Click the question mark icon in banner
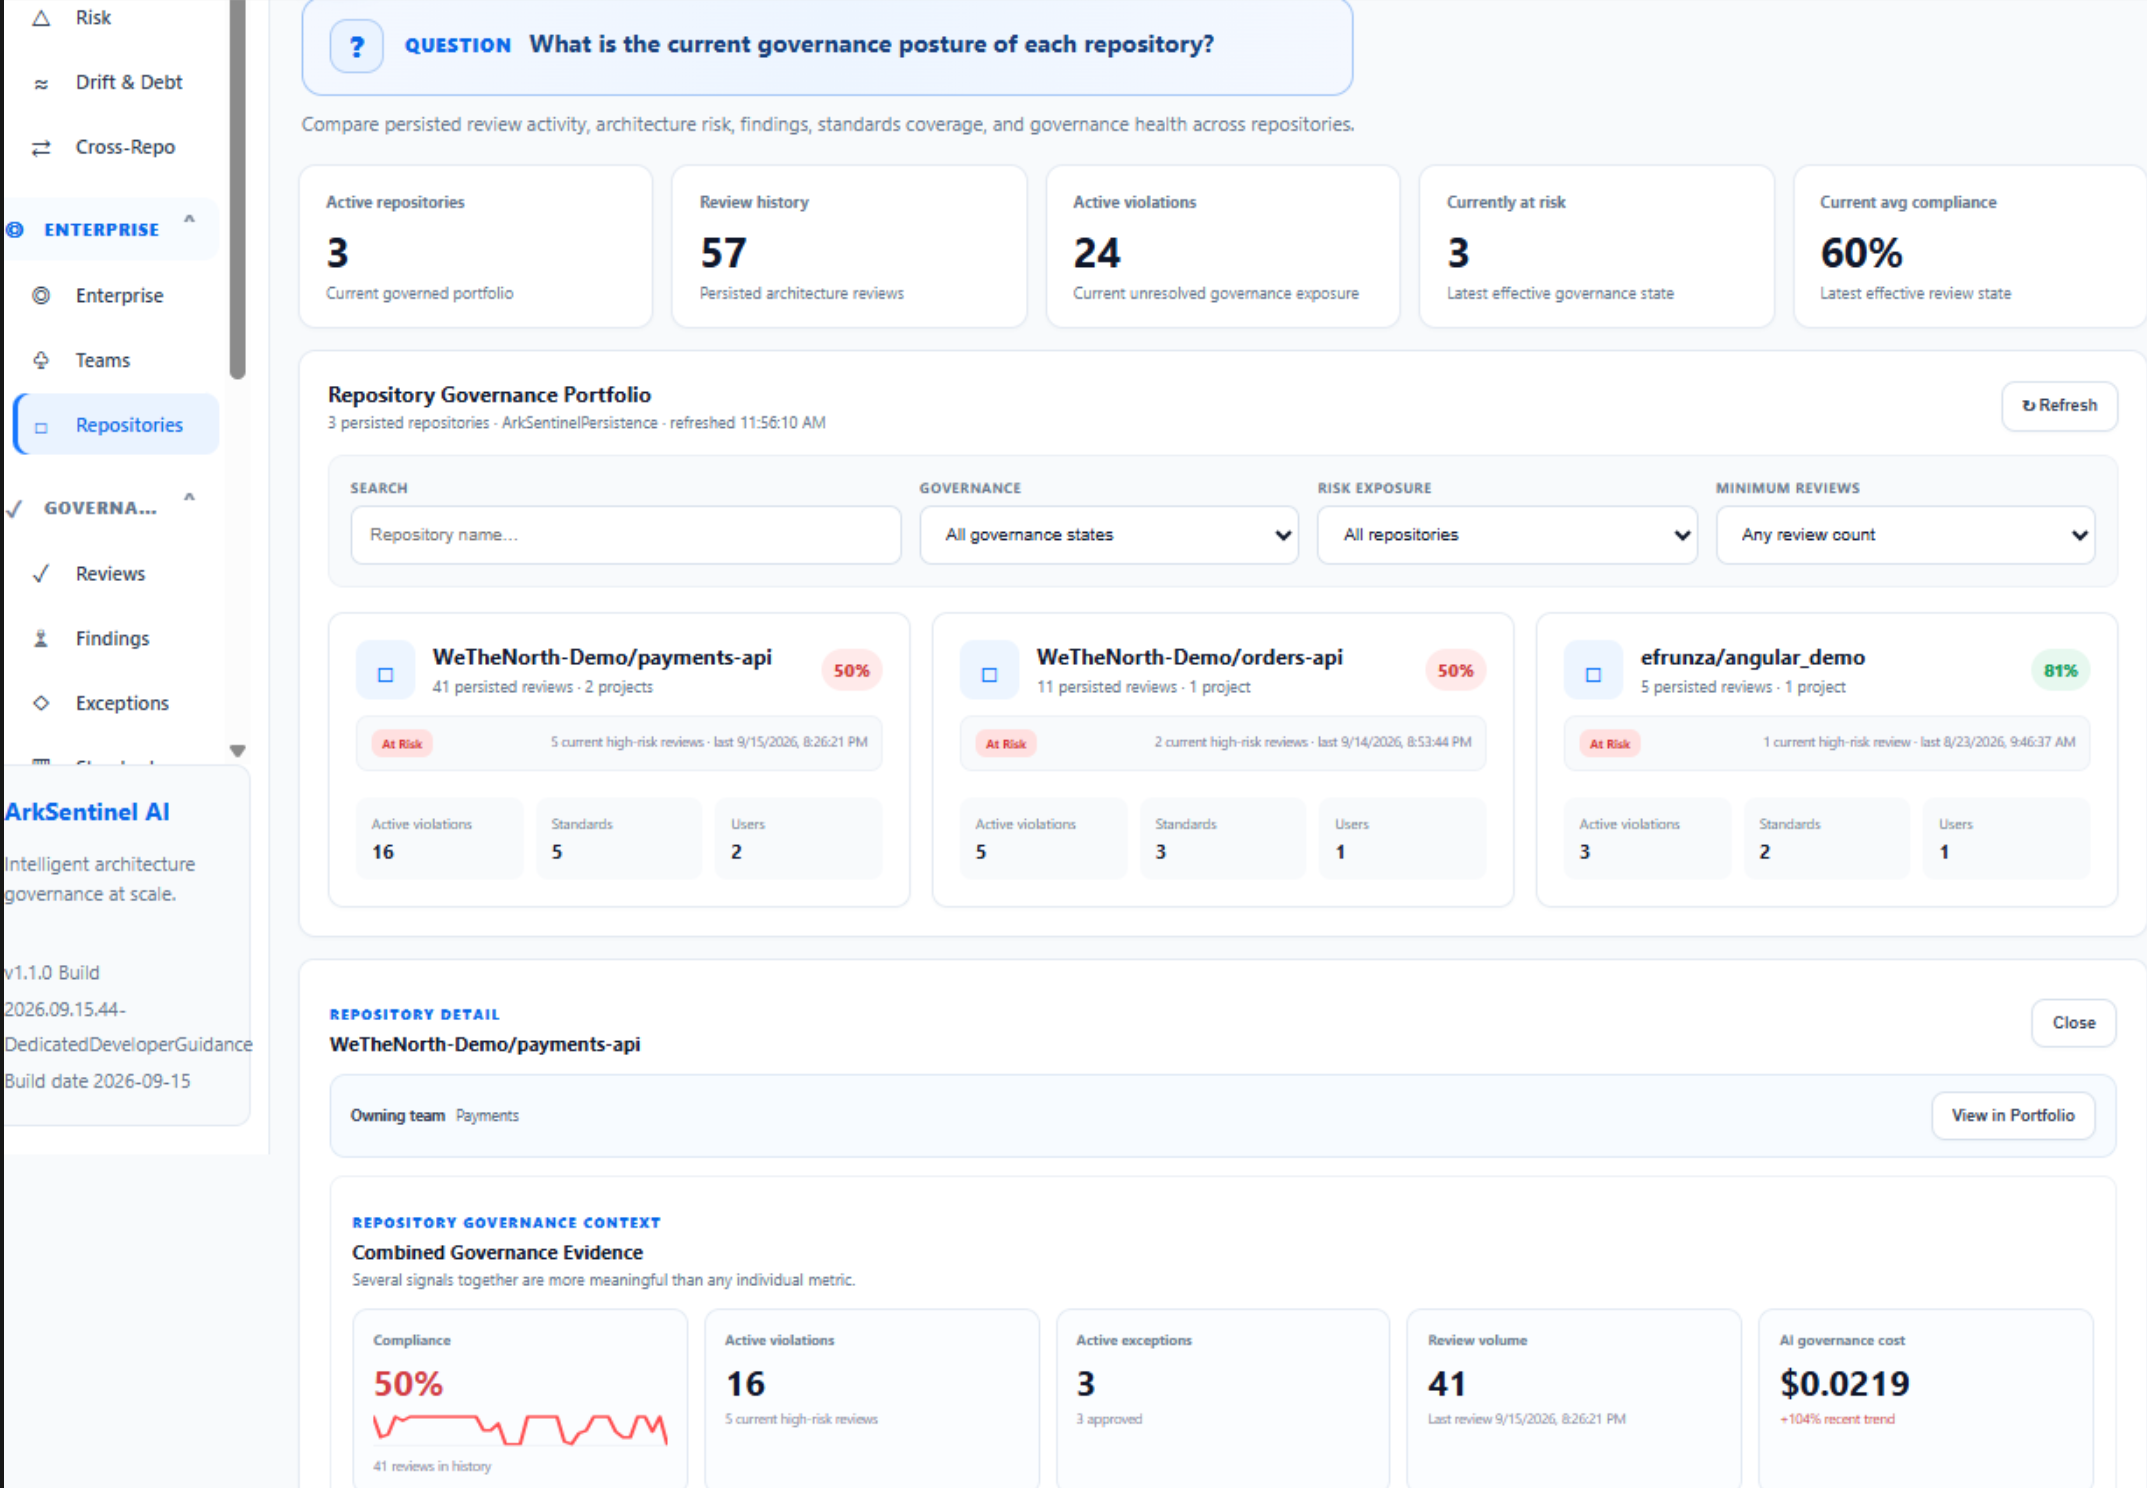 point(357,46)
